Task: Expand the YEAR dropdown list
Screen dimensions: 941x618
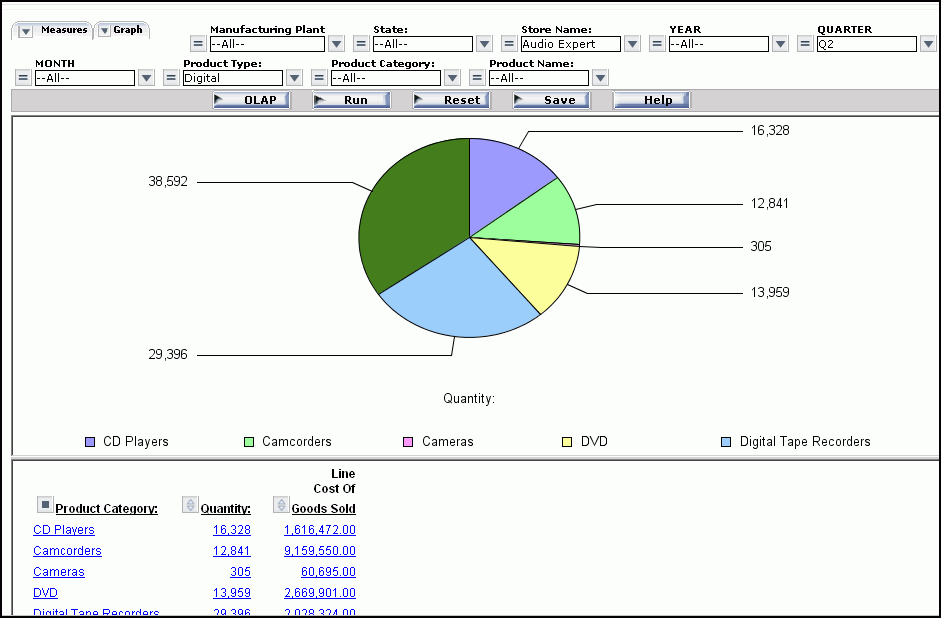Action: [780, 44]
